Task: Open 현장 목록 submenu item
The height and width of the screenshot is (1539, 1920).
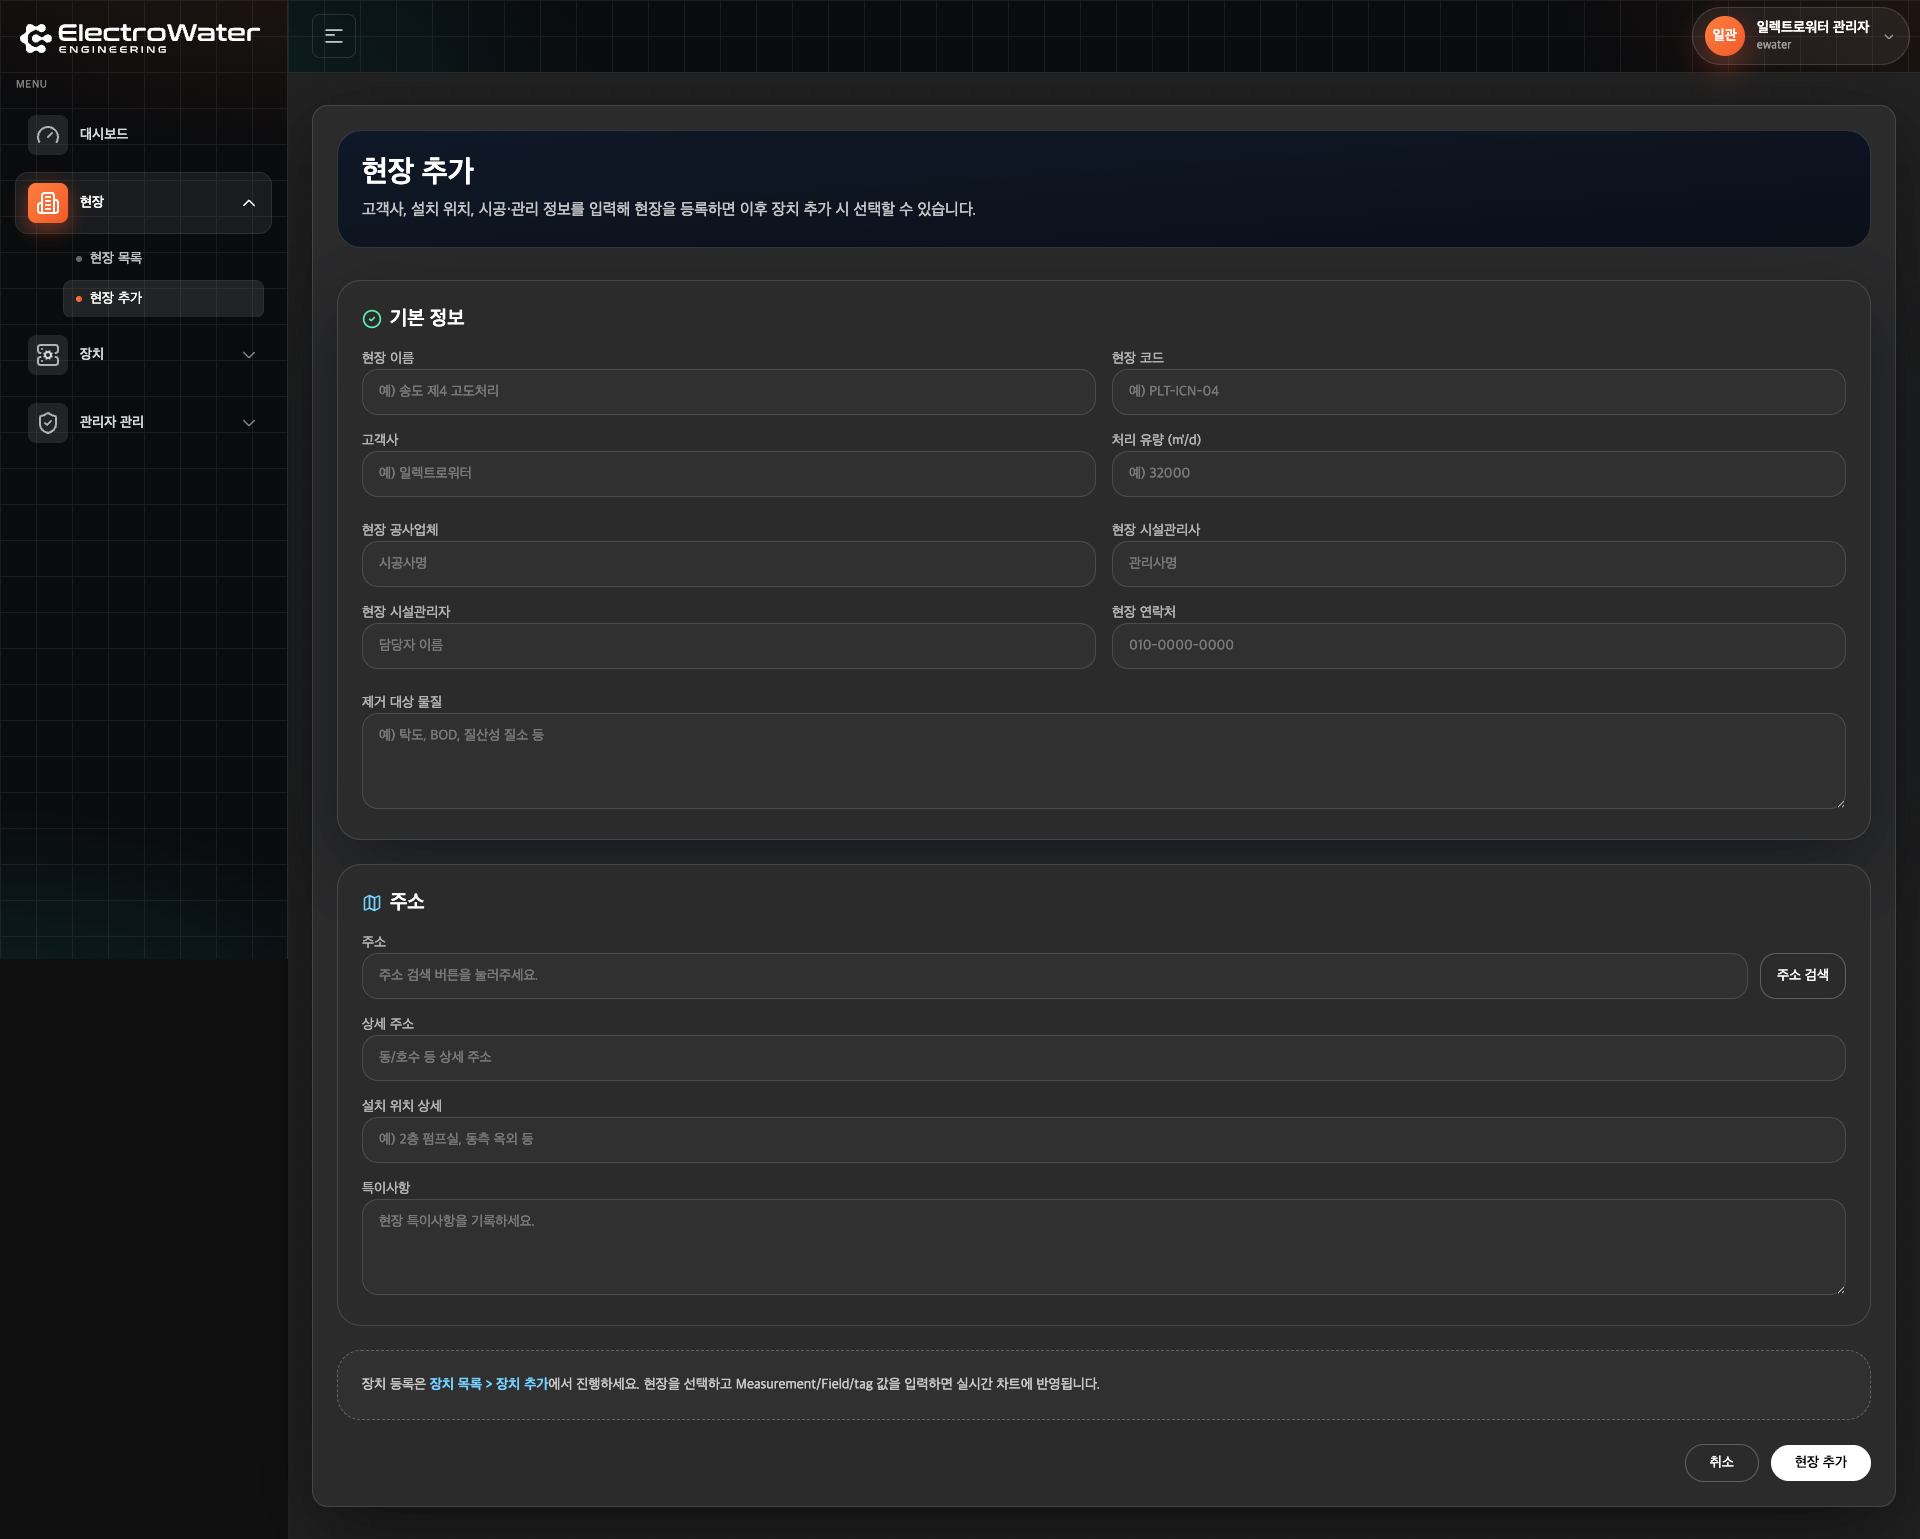Action: click(x=116, y=258)
